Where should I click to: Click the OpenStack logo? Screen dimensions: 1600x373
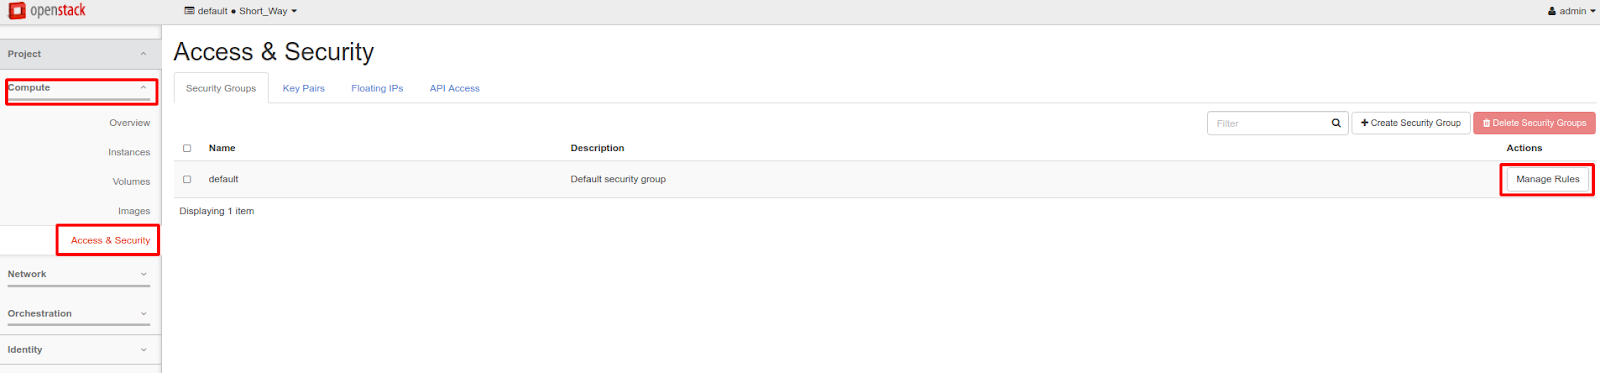[47, 11]
